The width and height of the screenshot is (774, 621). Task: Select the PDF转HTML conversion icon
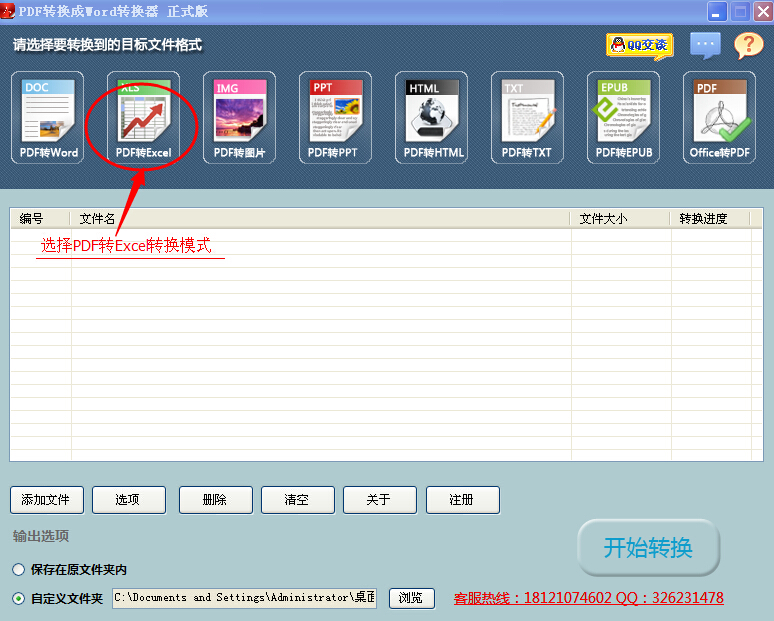click(x=431, y=117)
